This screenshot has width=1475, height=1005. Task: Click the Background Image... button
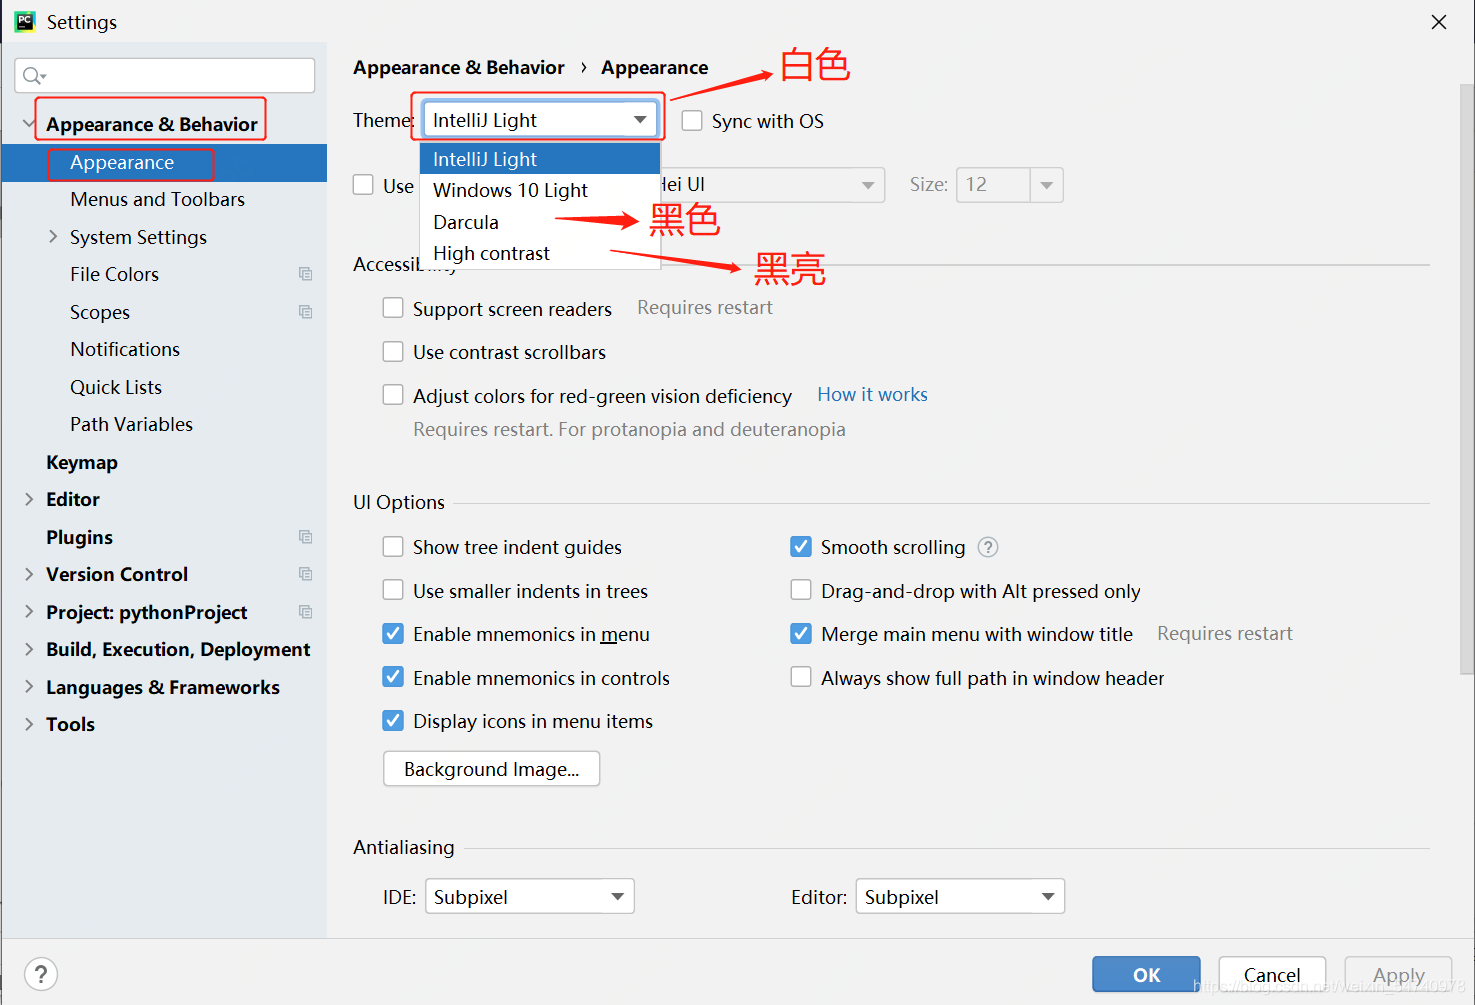pyautogui.click(x=491, y=768)
